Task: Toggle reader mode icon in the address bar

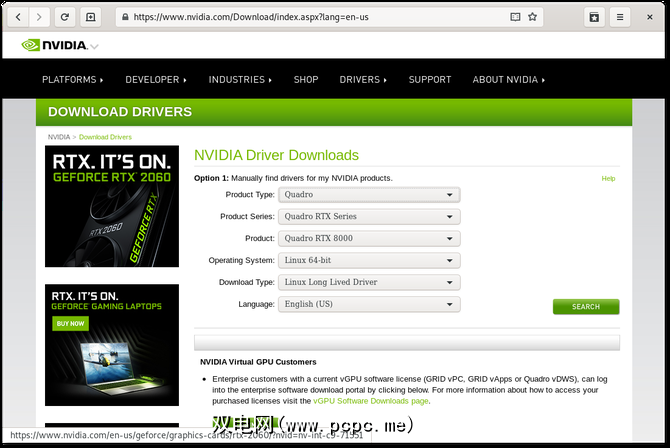Action: coord(515,17)
